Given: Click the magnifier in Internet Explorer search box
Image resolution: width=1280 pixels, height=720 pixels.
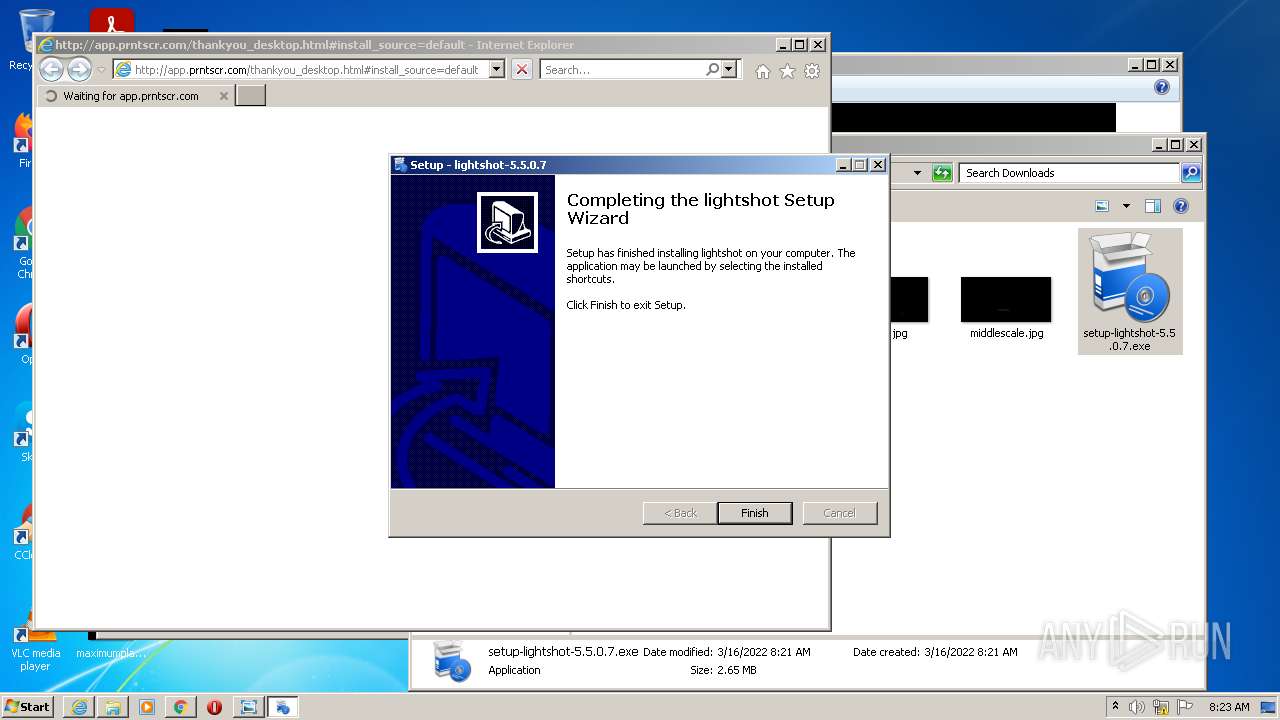Looking at the screenshot, I should (x=712, y=70).
